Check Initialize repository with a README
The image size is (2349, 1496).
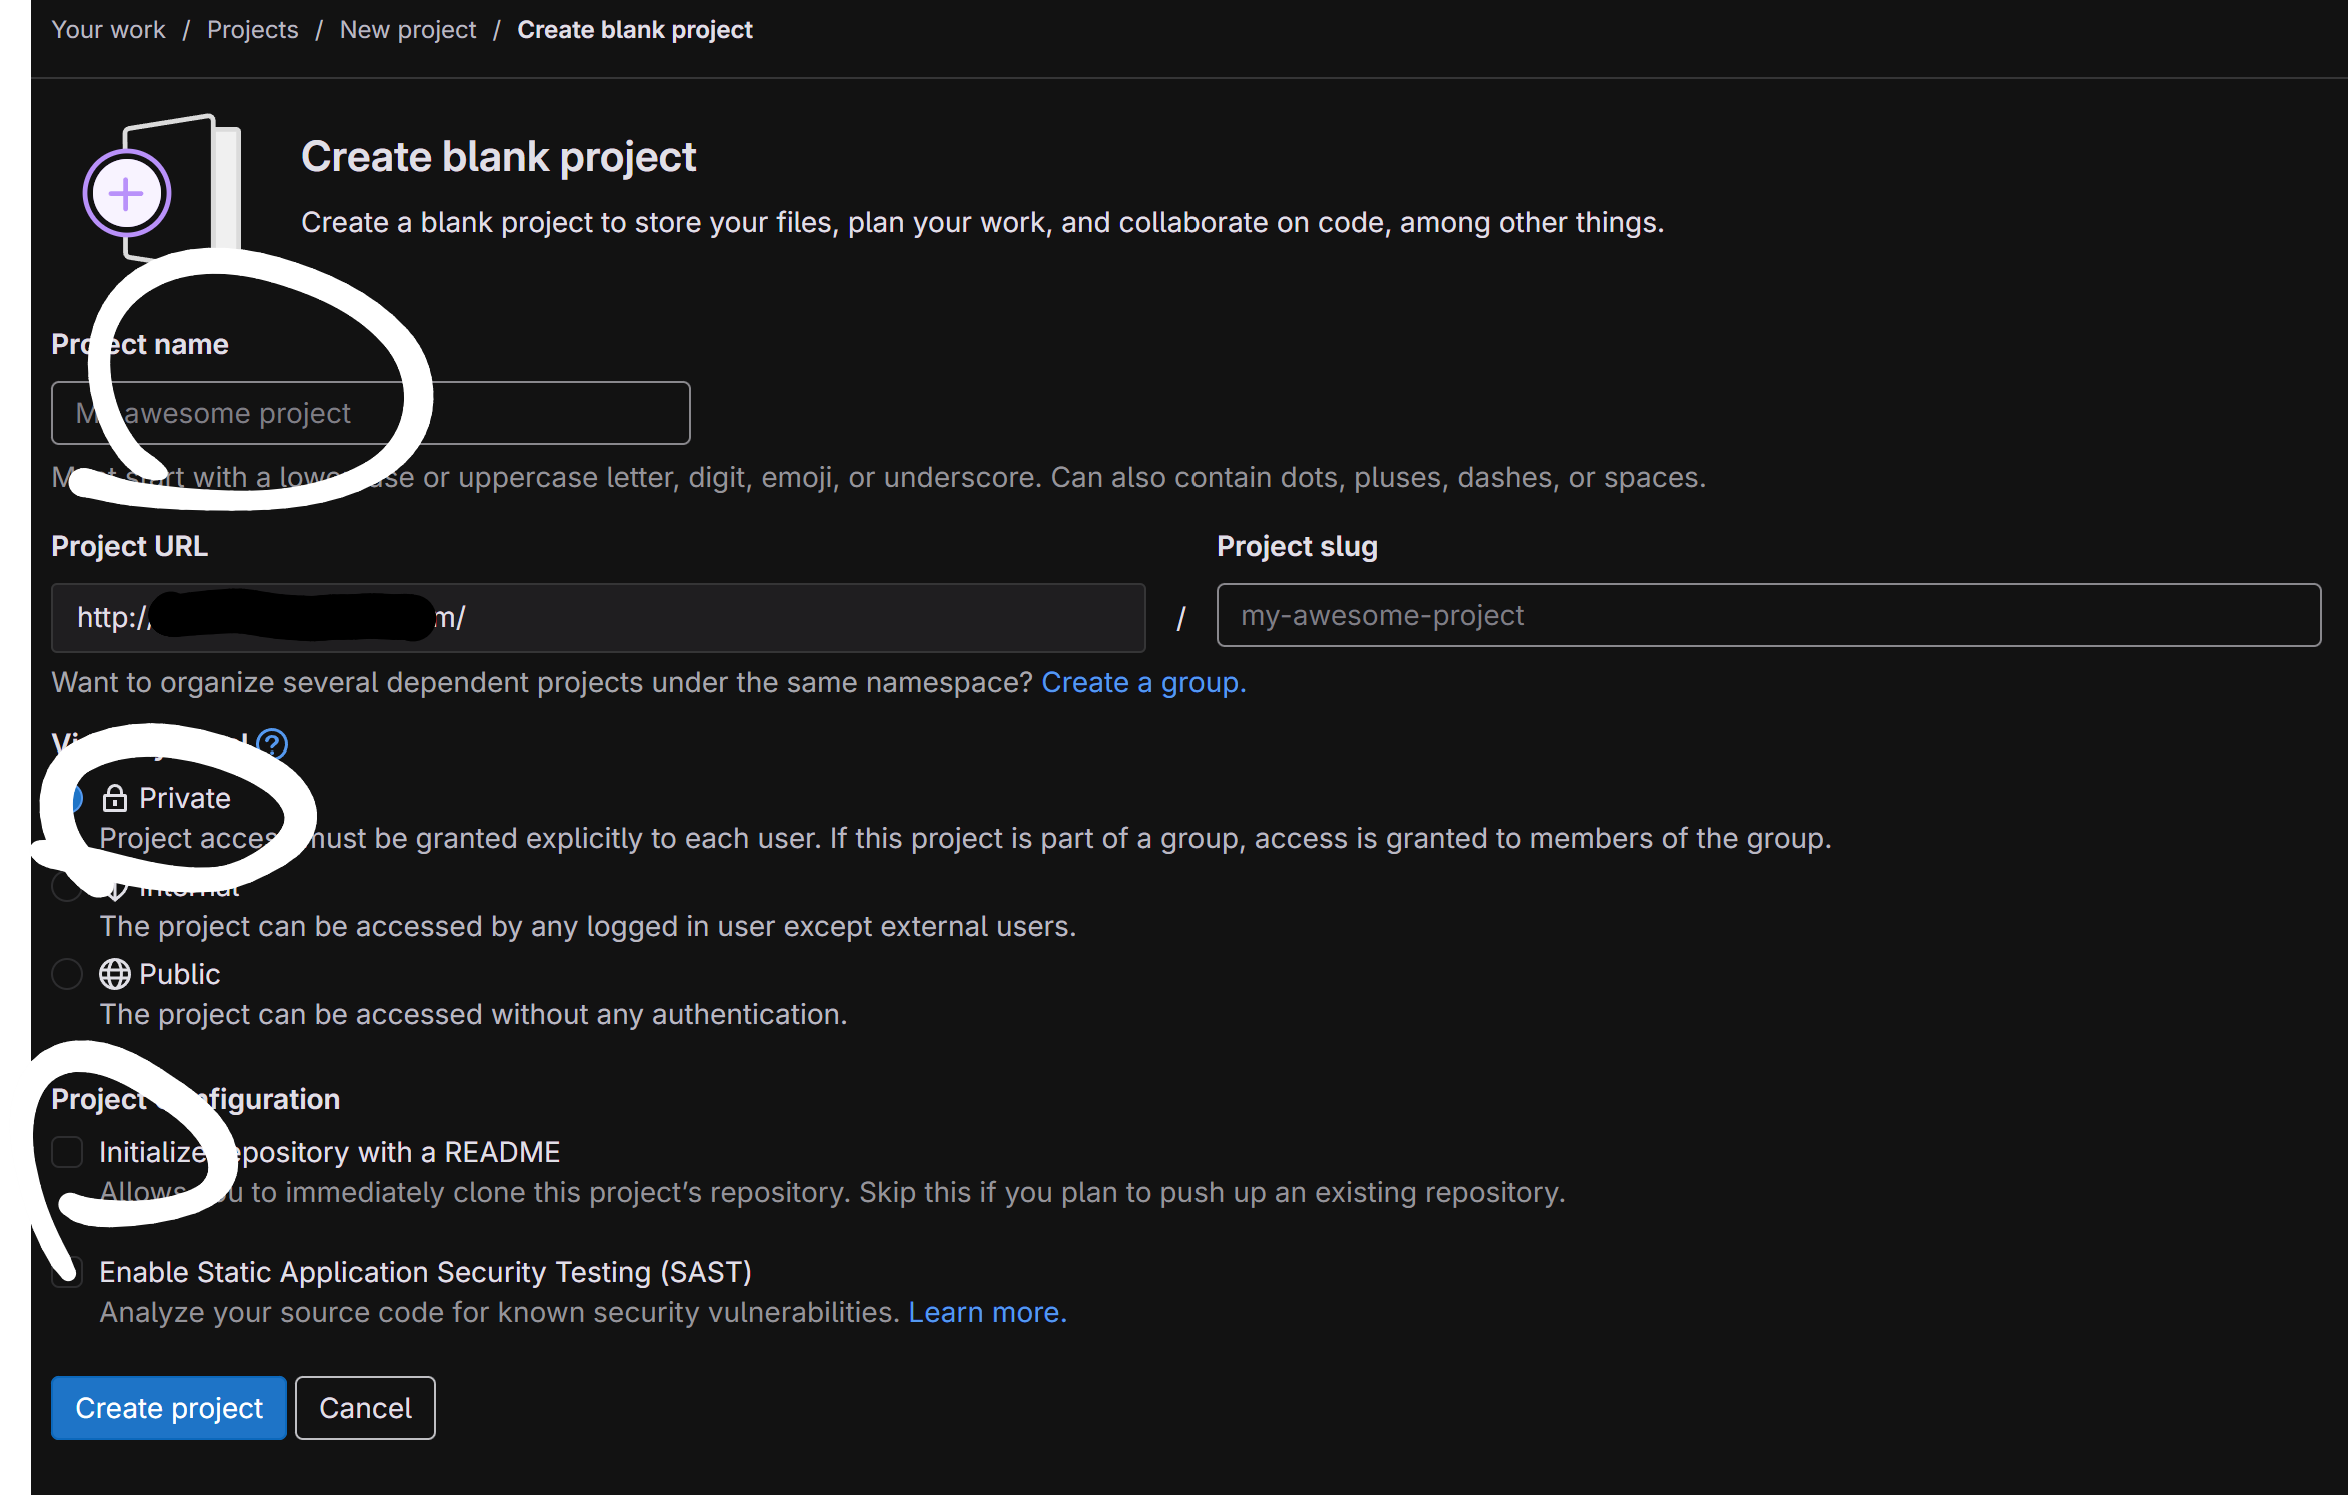[x=67, y=1152]
